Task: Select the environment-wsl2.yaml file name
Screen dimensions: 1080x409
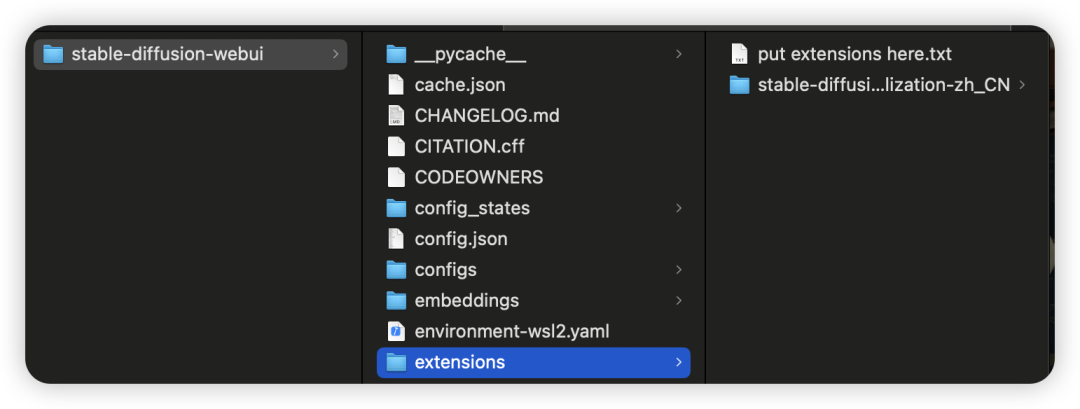Action: pyautogui.click(x=512, y=331)
